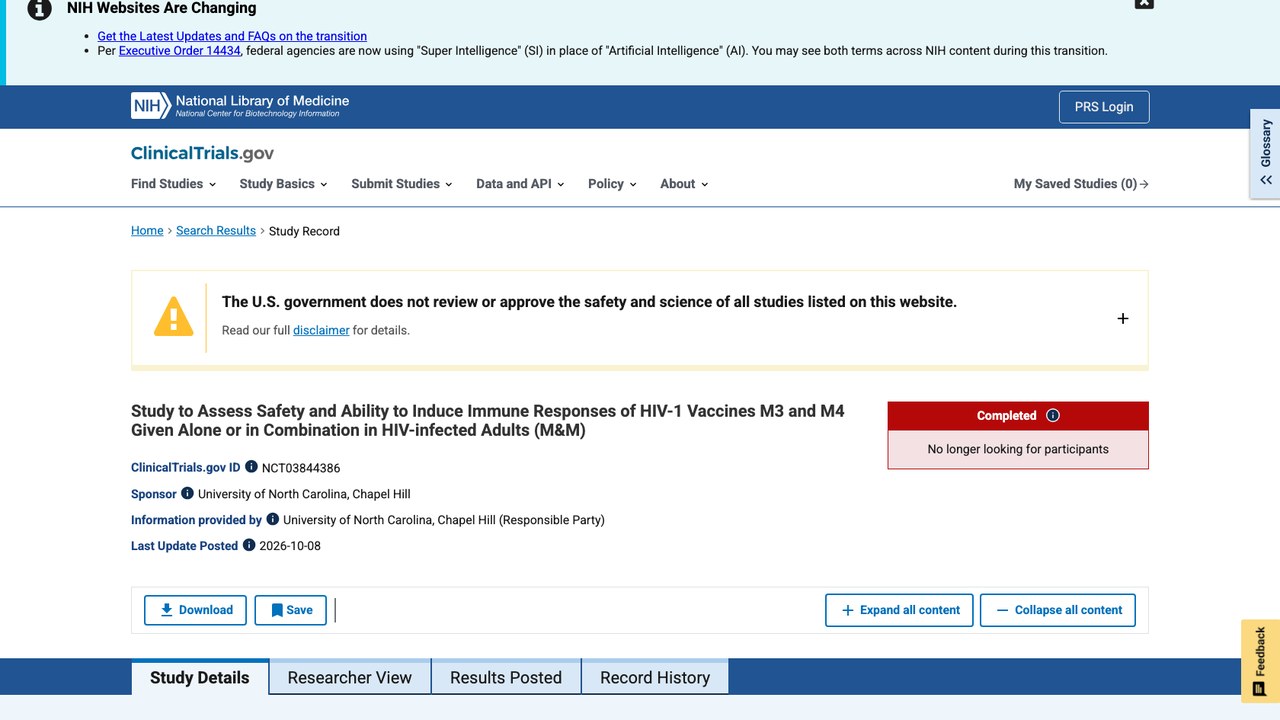The height and width of the screenshot is (720, 1280).
Task: Open the Data and API dropdown
Action: [520, 184]
